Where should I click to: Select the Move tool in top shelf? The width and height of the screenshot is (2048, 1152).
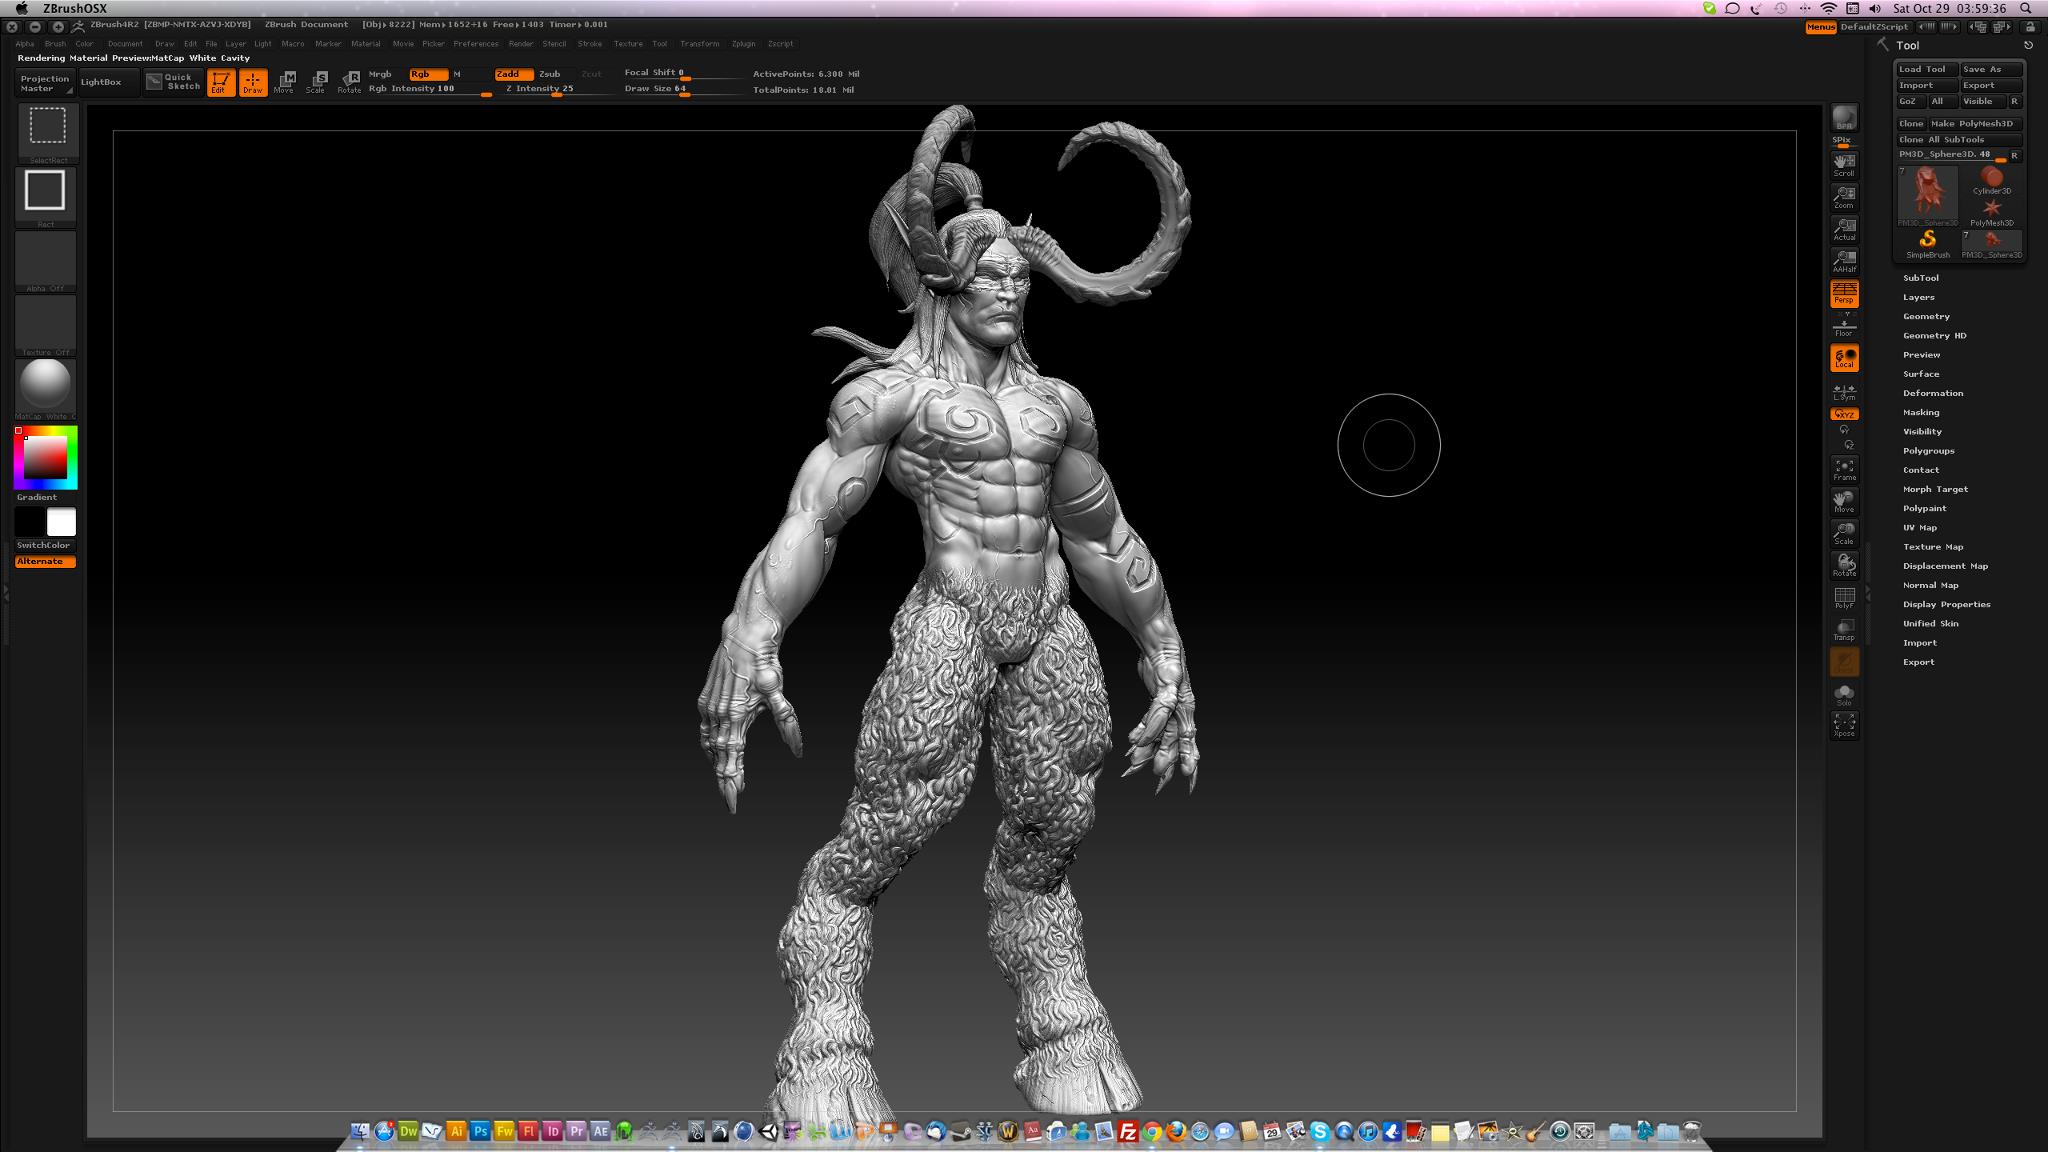[285, 82]
